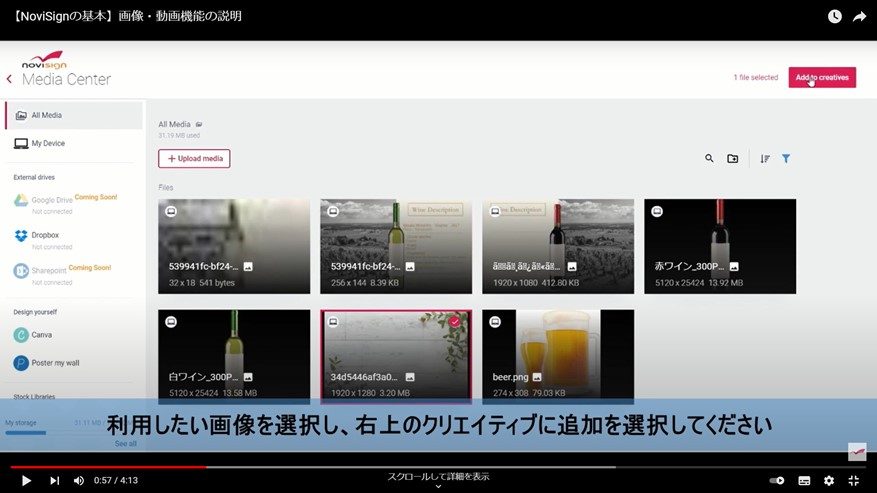Select My Device in the sidebar
The height and width of the screenshot is (493, 877).
point(73,143)
